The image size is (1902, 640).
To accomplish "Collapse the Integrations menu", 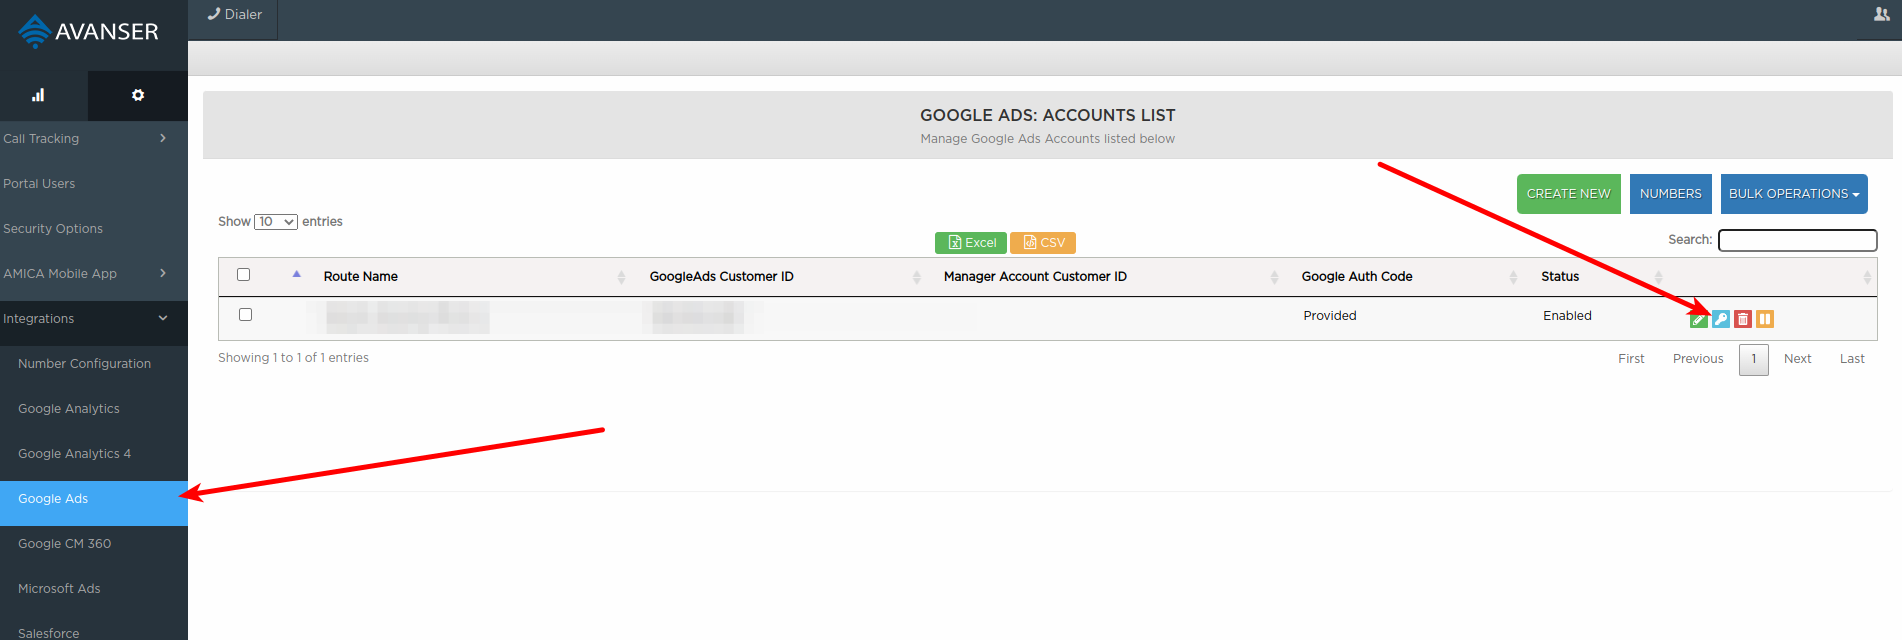I will click(94, 319).
